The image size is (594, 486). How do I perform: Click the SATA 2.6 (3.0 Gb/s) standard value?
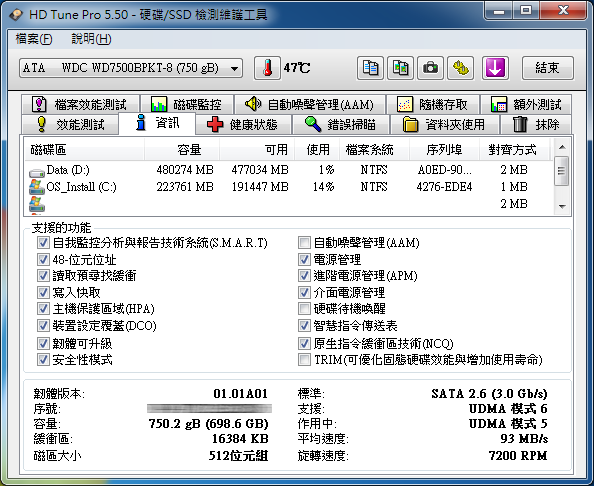click(x=489, y=394)
